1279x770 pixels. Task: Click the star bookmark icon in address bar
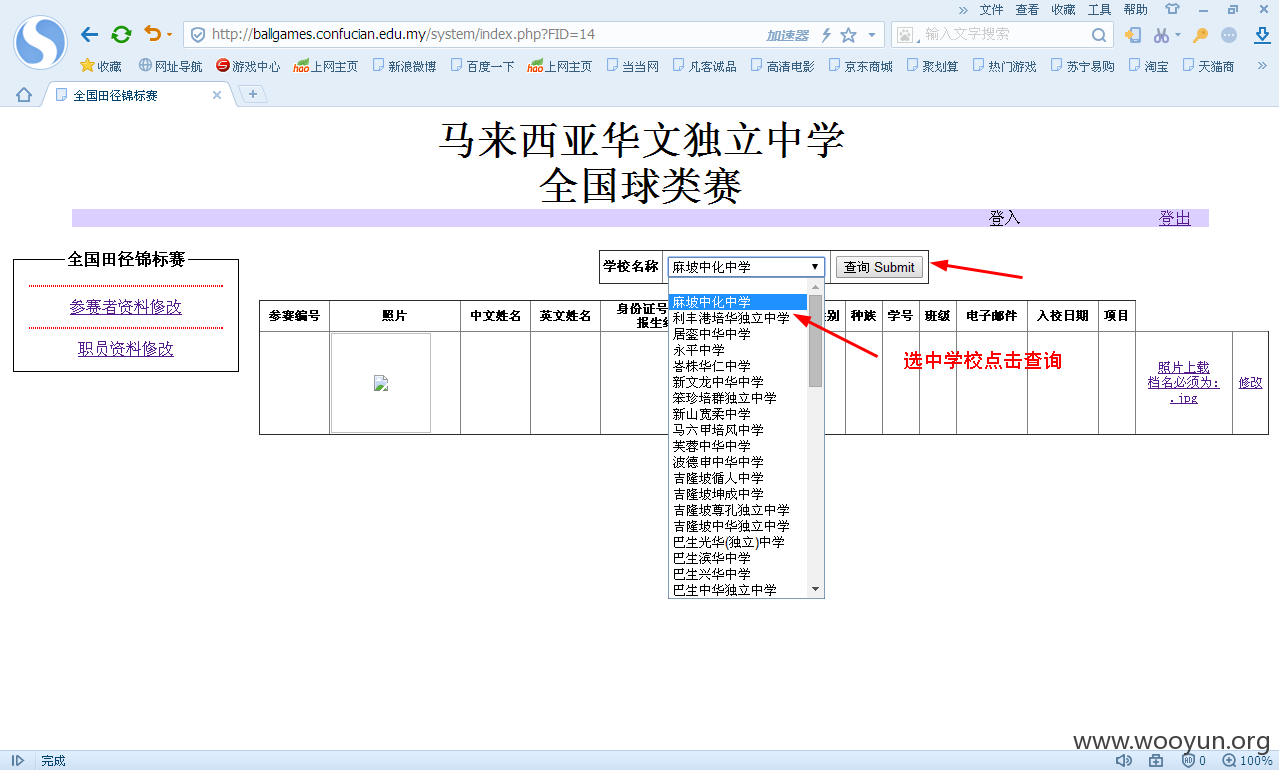pos(848,35)
